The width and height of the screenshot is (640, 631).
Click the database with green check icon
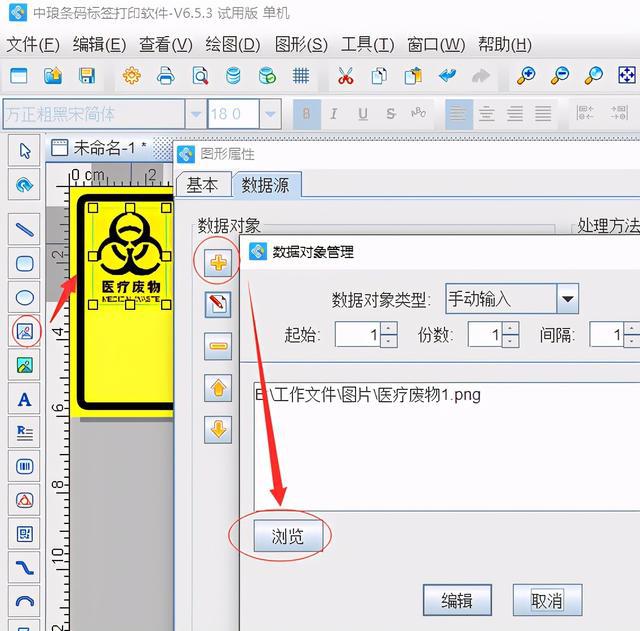tap(267, 76)
